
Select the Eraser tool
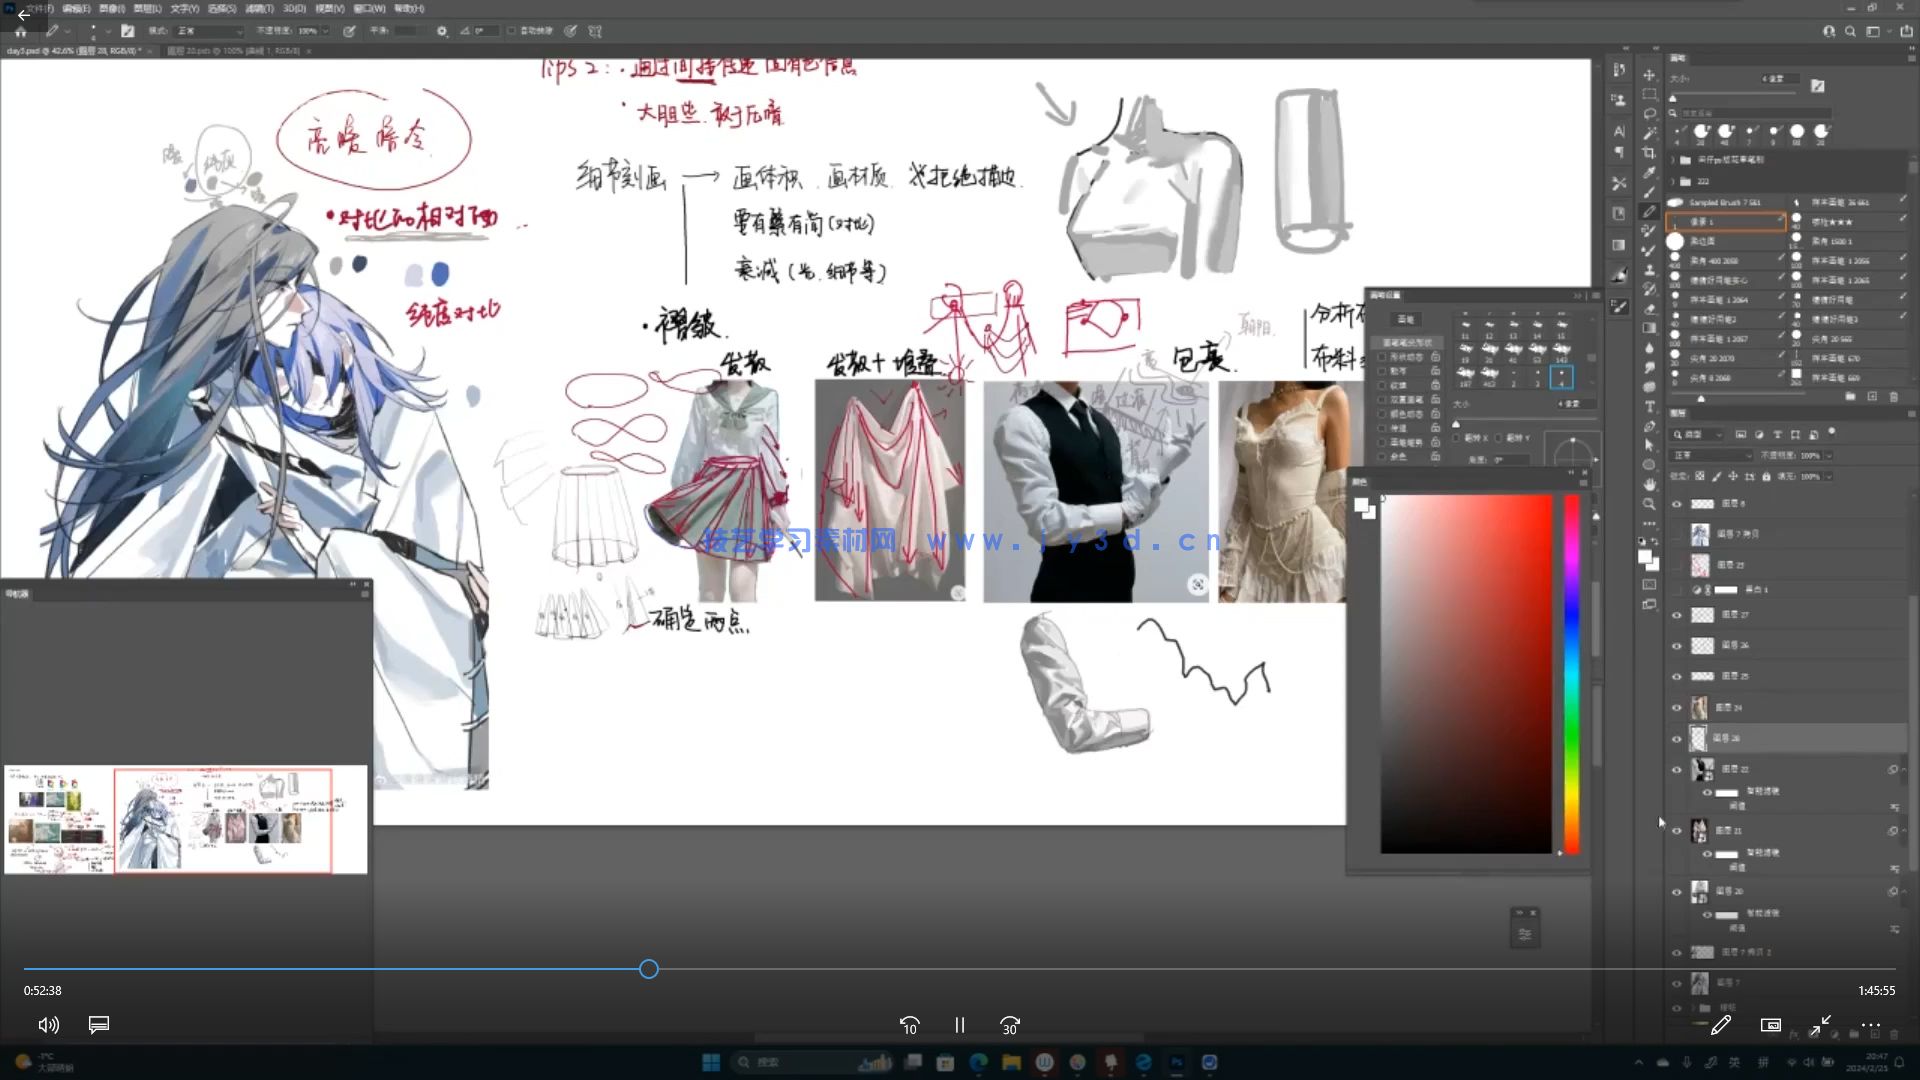1648,310
